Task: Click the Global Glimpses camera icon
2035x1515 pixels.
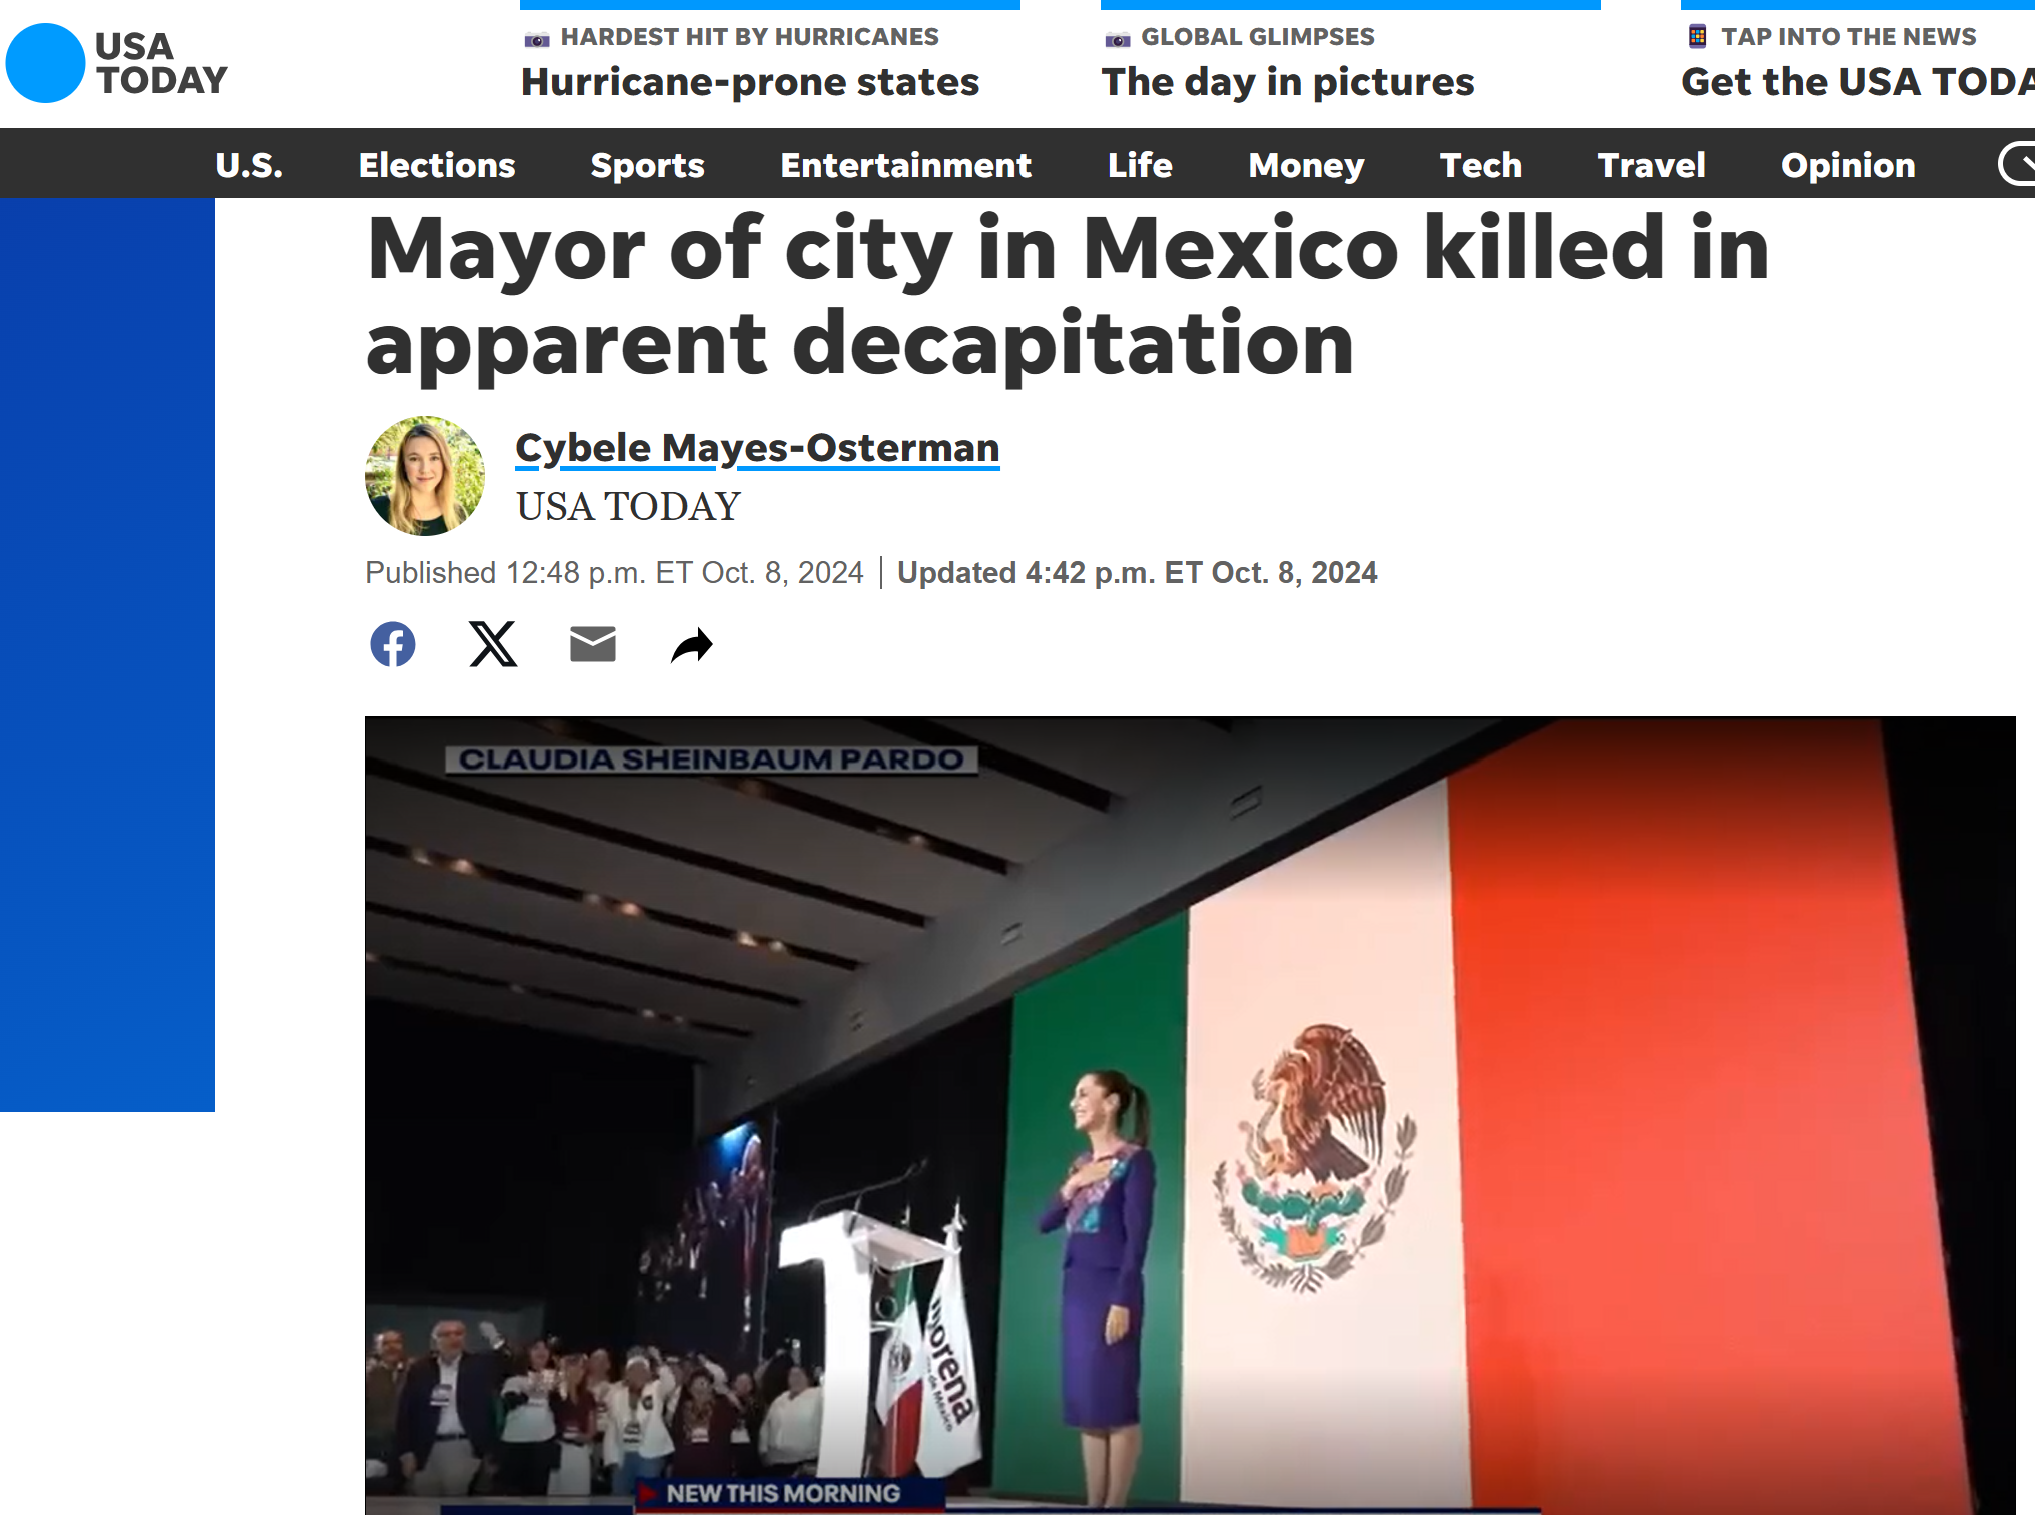Action: [x=1117, y=39]
